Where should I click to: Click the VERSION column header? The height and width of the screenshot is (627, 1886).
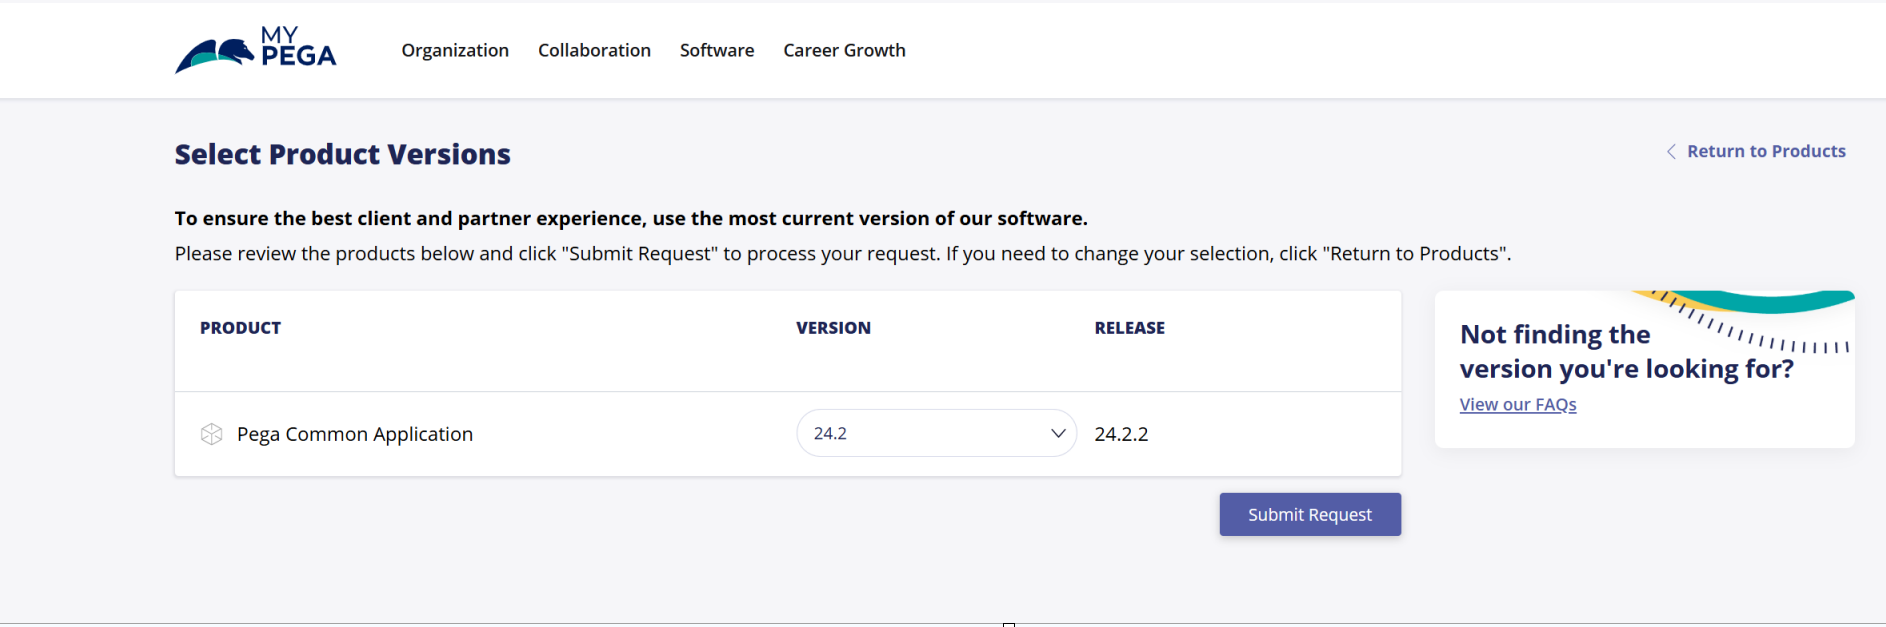tap(833, 328)
